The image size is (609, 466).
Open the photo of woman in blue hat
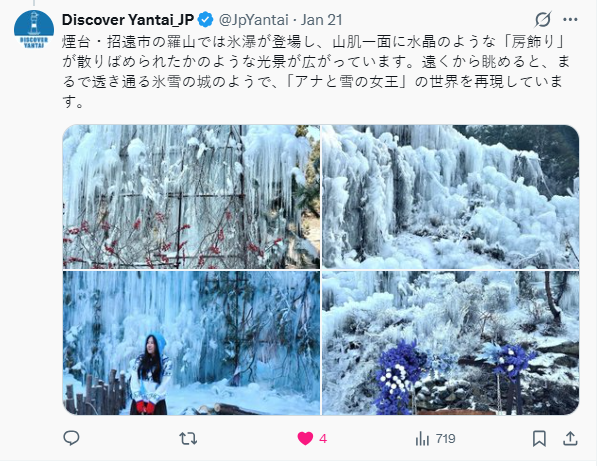click(191, 343)
